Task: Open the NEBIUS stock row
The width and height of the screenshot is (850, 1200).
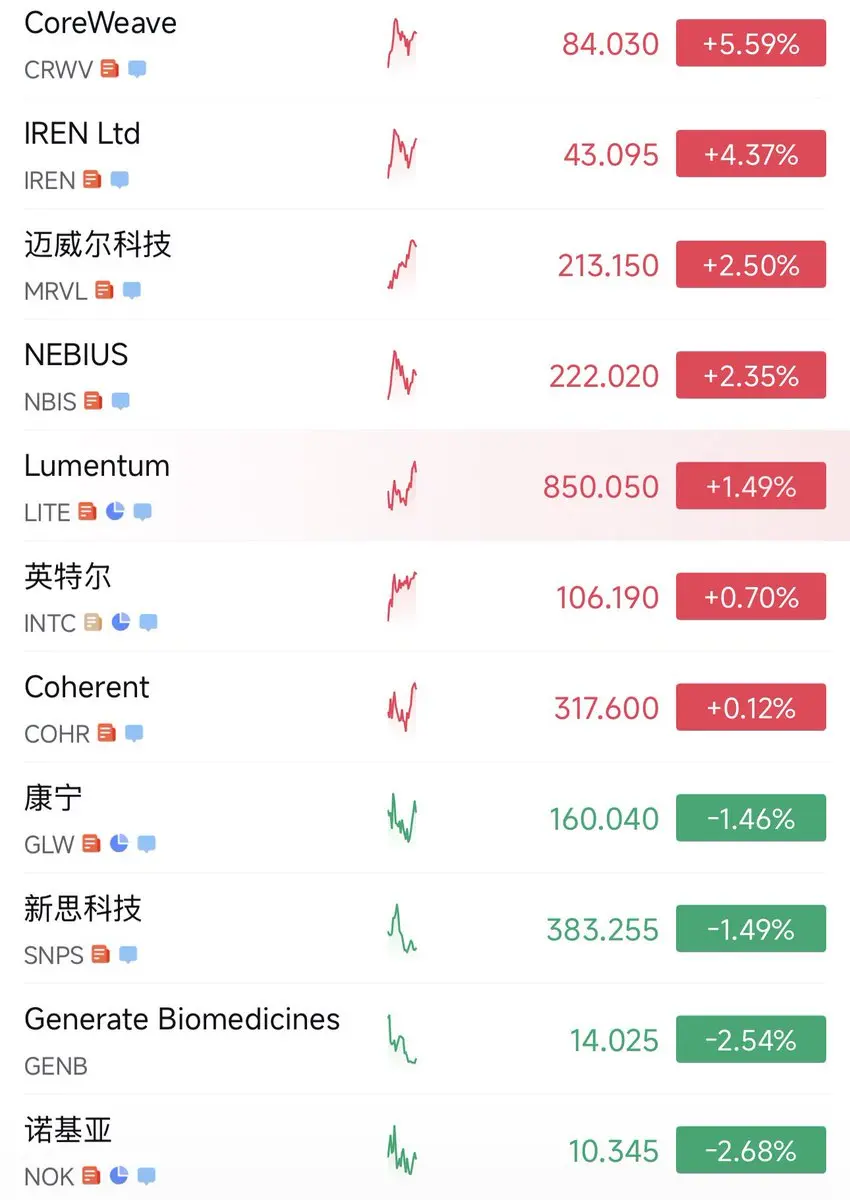Action: [425, 376]
